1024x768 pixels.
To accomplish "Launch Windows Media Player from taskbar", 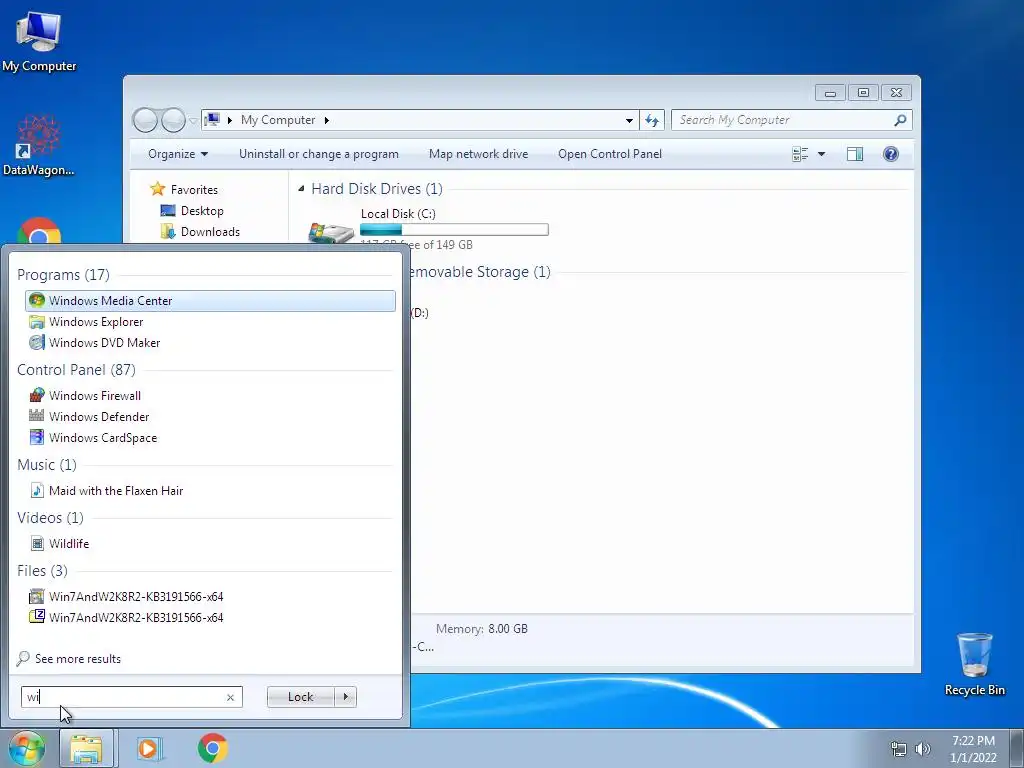I will point(150,748).
